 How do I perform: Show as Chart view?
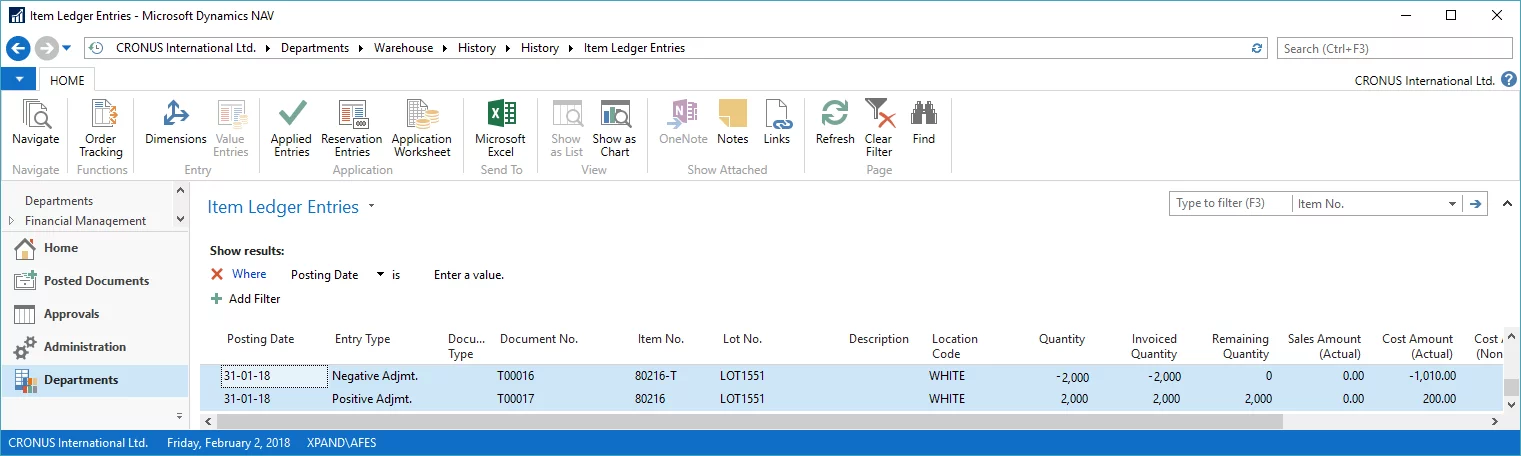[614, 129]
